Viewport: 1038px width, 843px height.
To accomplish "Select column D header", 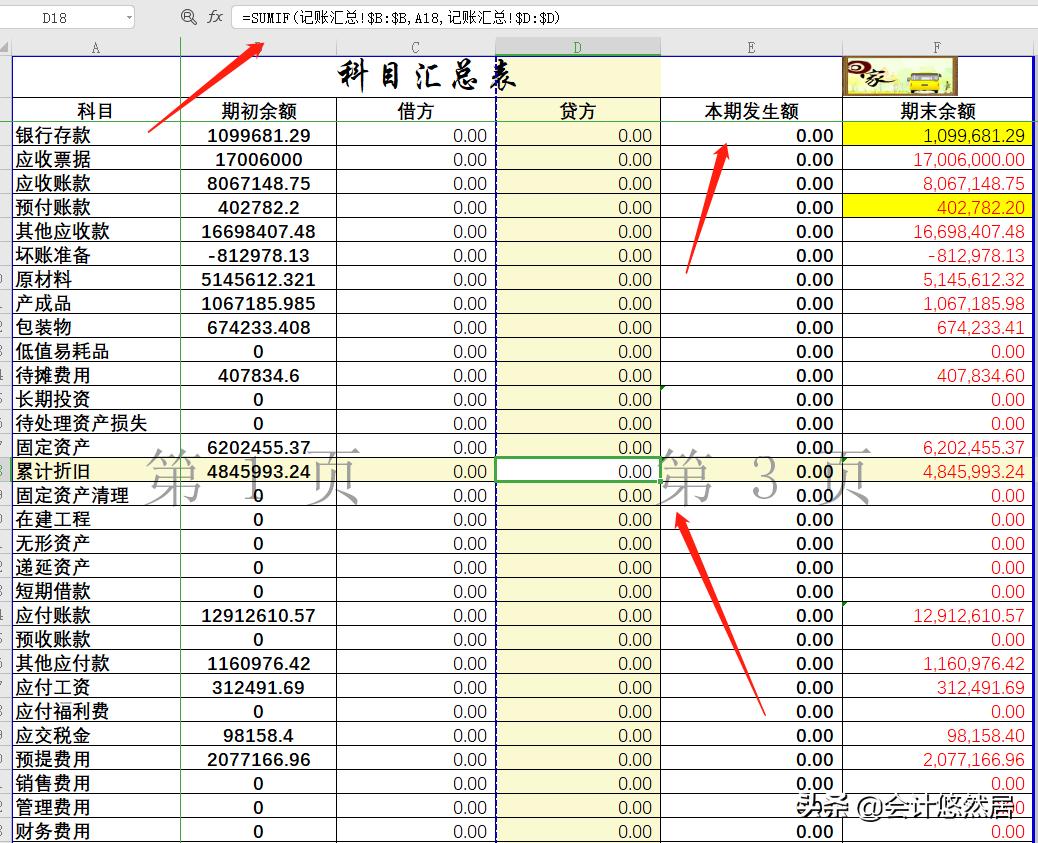I will point(577,45).
